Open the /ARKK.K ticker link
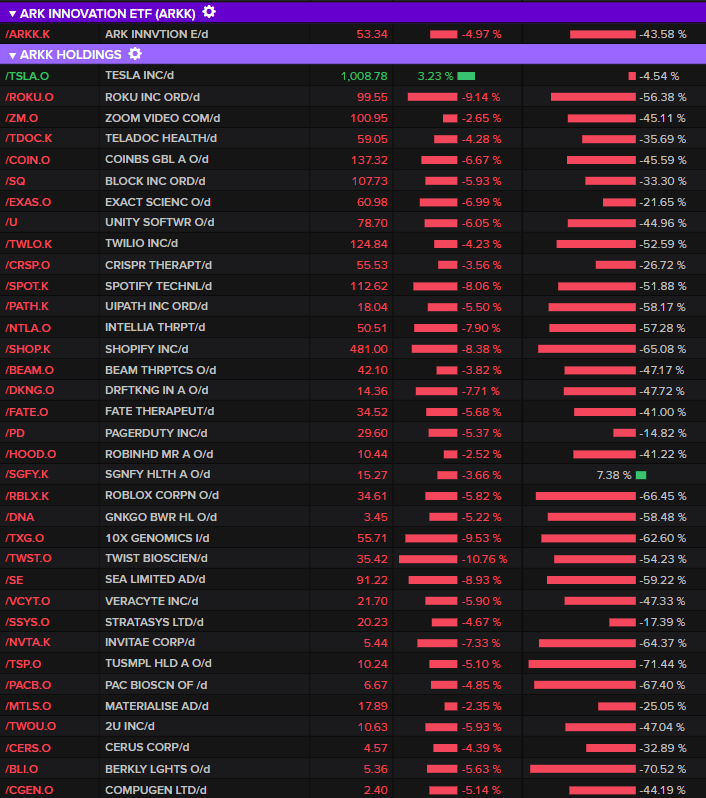The height and width of the screenshot is (798, 706). (27, 34)
